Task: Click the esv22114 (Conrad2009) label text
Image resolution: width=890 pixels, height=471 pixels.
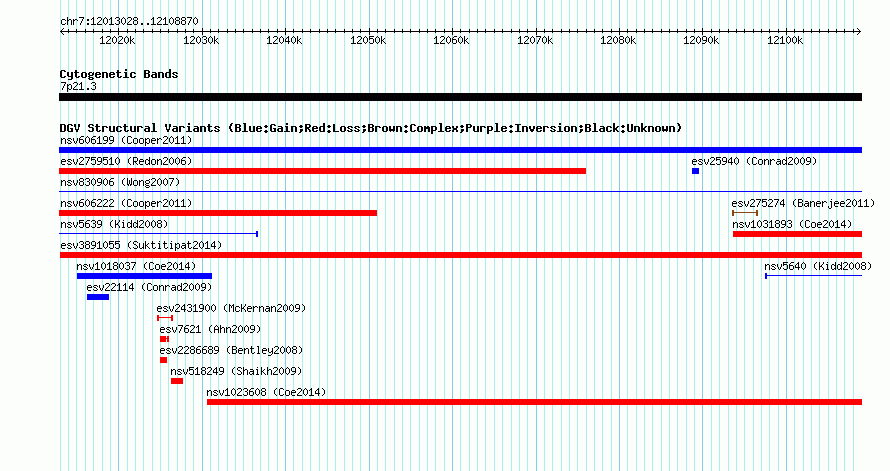Action: pos(149,287)
